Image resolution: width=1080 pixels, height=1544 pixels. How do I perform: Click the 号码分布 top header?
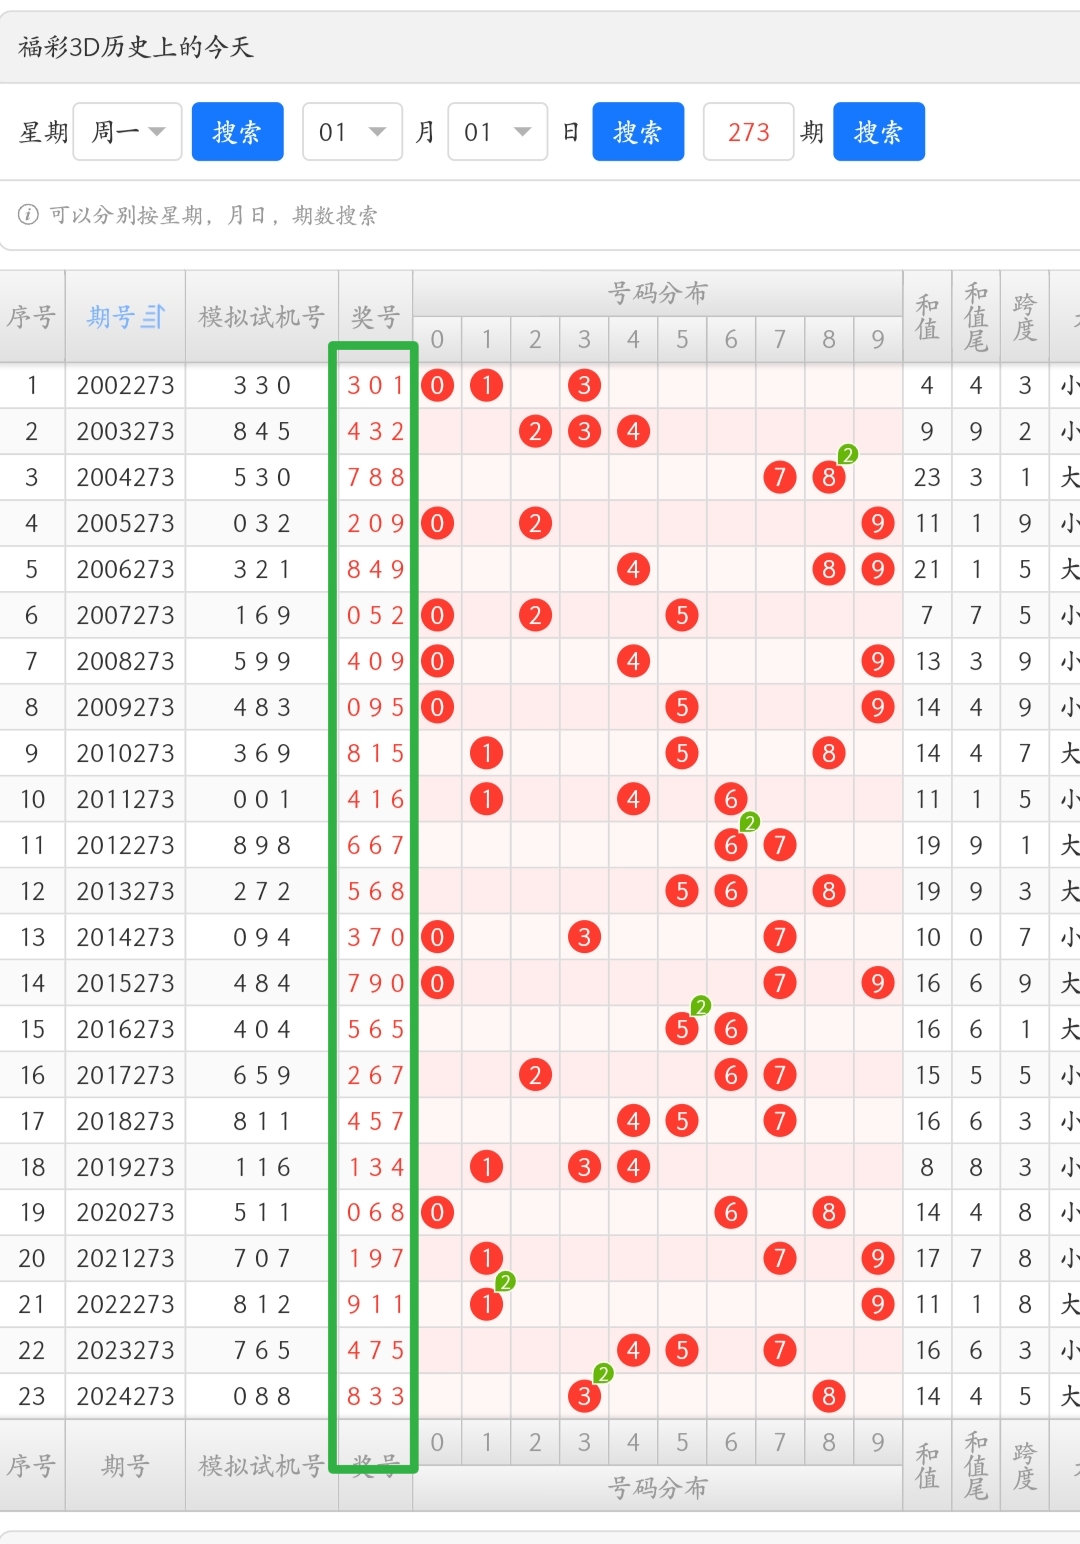coord(658,293)
